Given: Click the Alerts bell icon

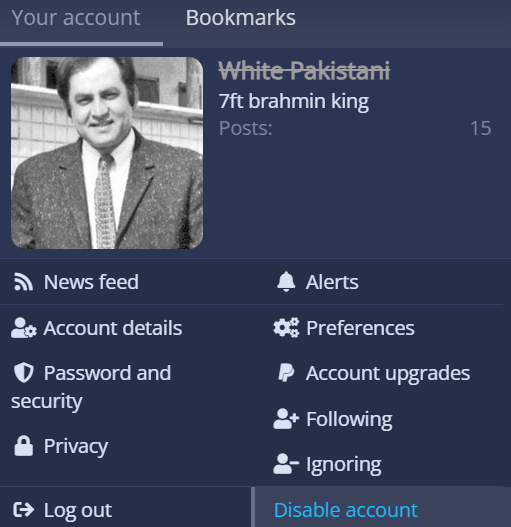Looking at the screenshot, I should (x=286, y=281).
